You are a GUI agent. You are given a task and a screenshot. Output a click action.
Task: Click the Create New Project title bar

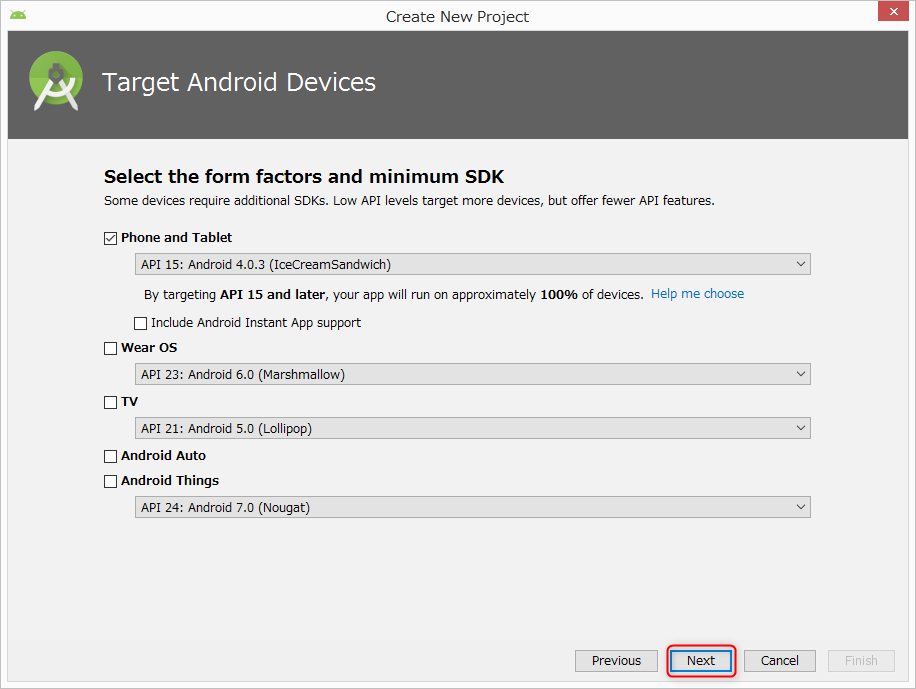pyautogui.click(x=457, y=16)
